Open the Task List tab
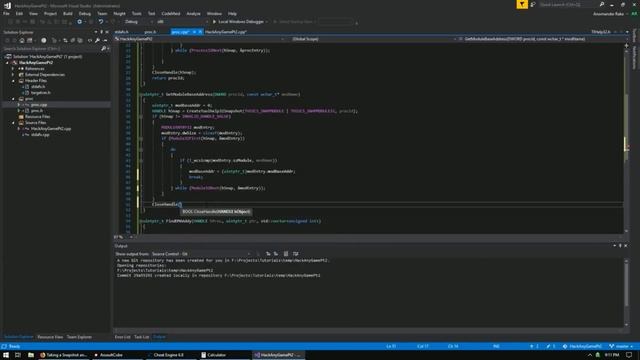640x360 pixels. pyautogui.click(x=142, y=337)
